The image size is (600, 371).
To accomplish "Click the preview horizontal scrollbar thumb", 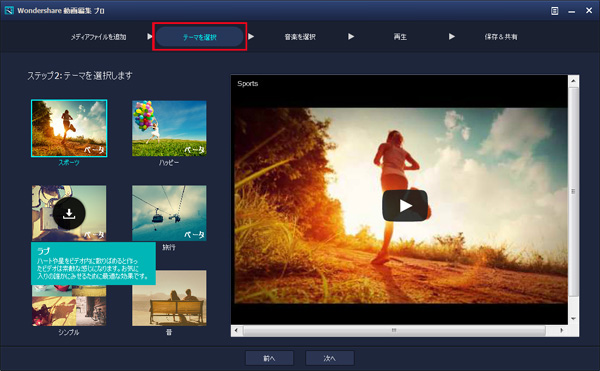I will click(394, 330).
